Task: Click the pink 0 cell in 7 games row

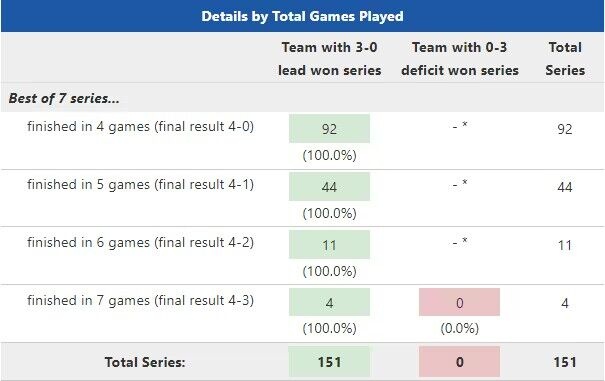Action: [459, 302]
